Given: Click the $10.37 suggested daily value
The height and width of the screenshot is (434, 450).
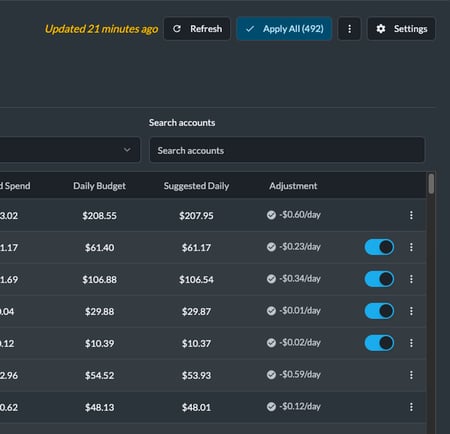Looking at the screenshot, I should pos(196,343).
